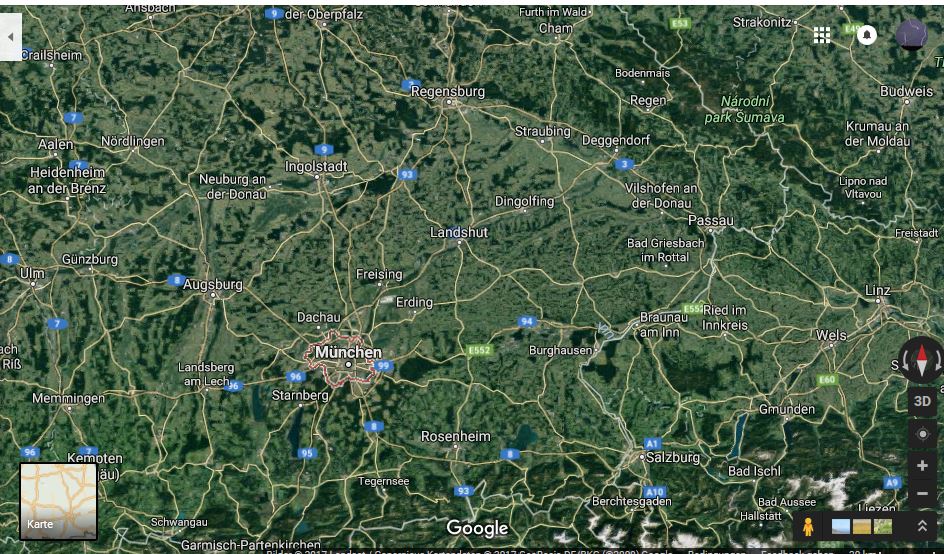Viewport: 944px width, 554px height.
Task: Select the Aalen label
Action: click(x=56, y=145)
